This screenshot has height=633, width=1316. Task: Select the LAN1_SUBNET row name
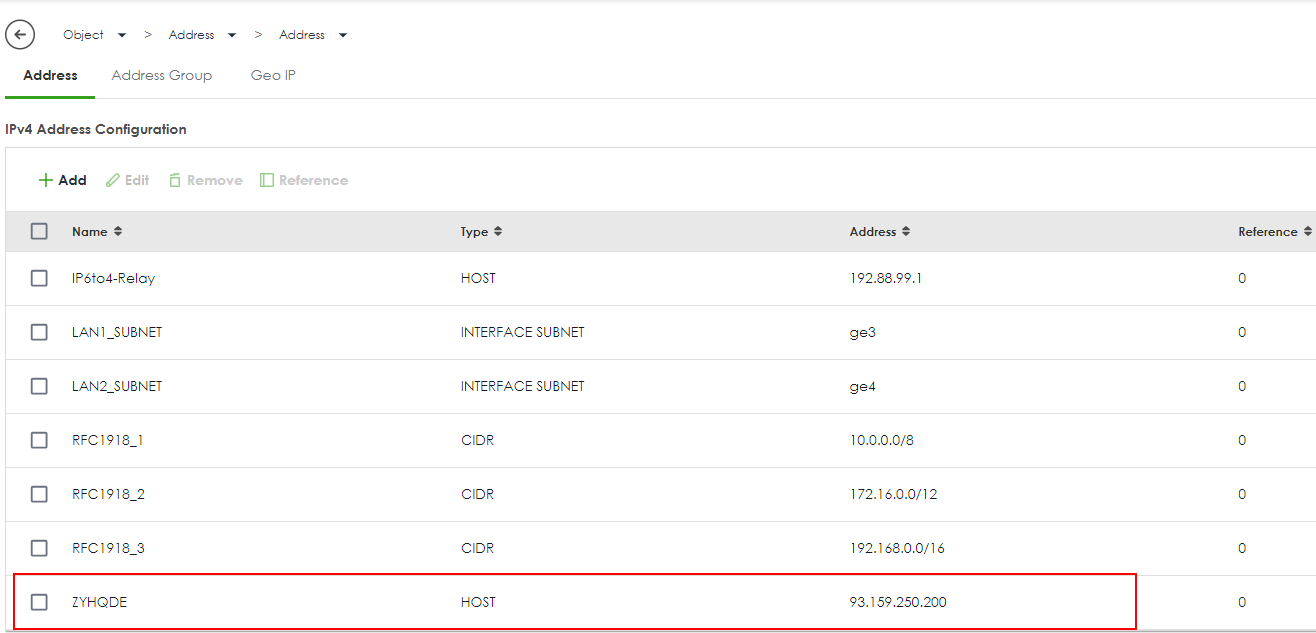[x=117, y=333]
